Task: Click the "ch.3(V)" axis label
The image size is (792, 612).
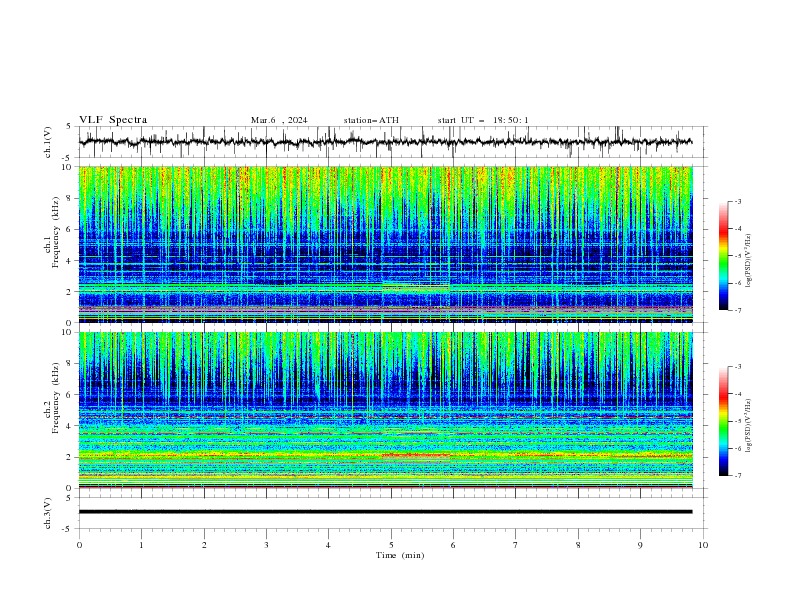Action: click(x=48, y=513)
